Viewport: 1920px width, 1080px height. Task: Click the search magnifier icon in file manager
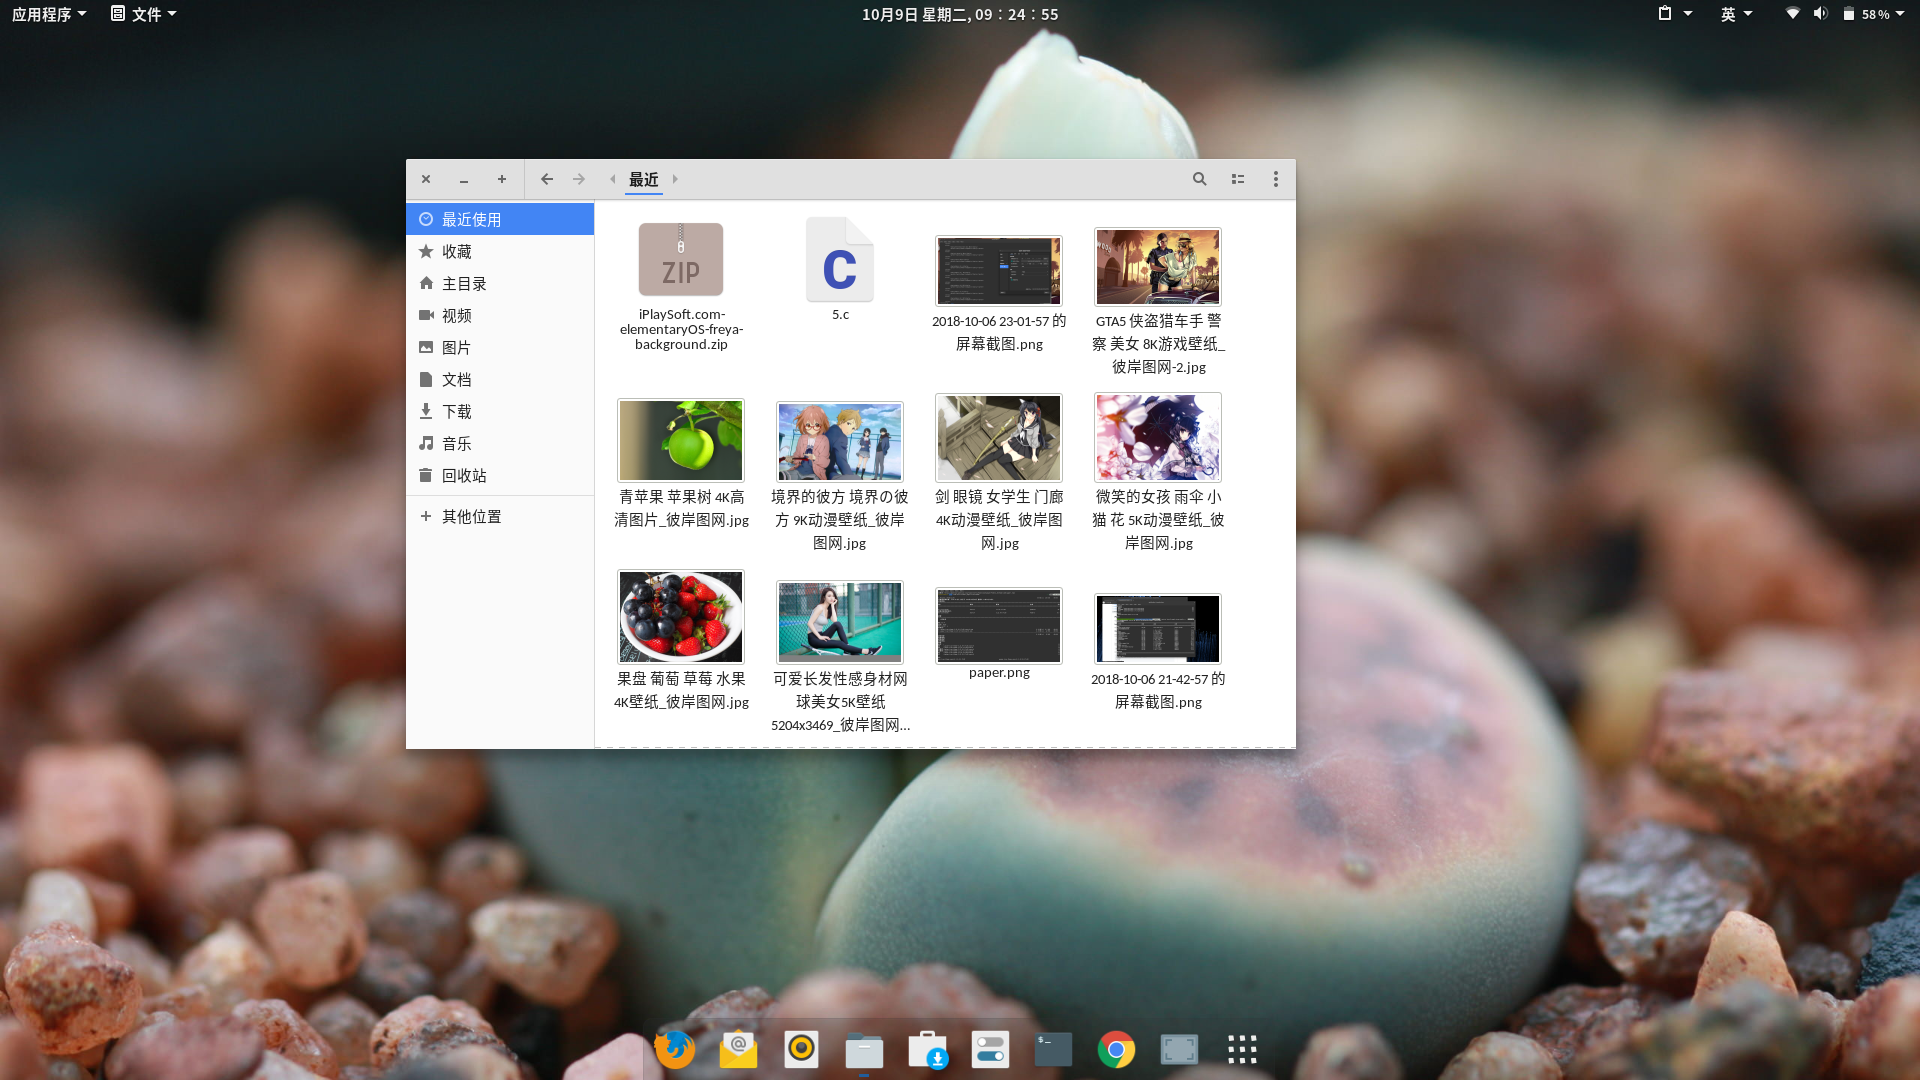[1199, 179]
